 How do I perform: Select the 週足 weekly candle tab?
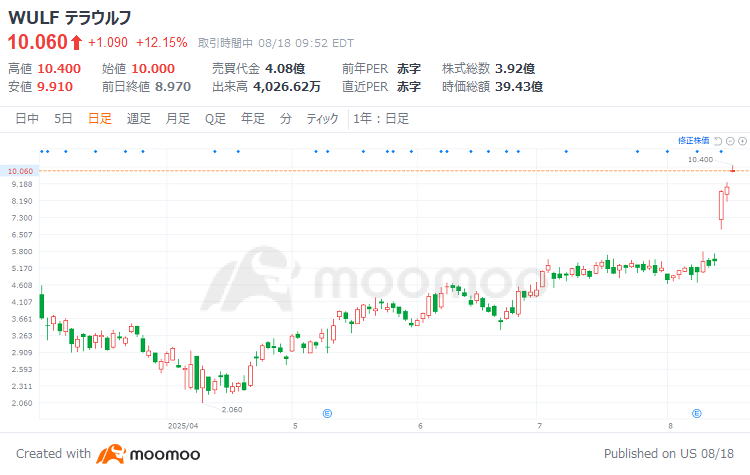point(139,119)
